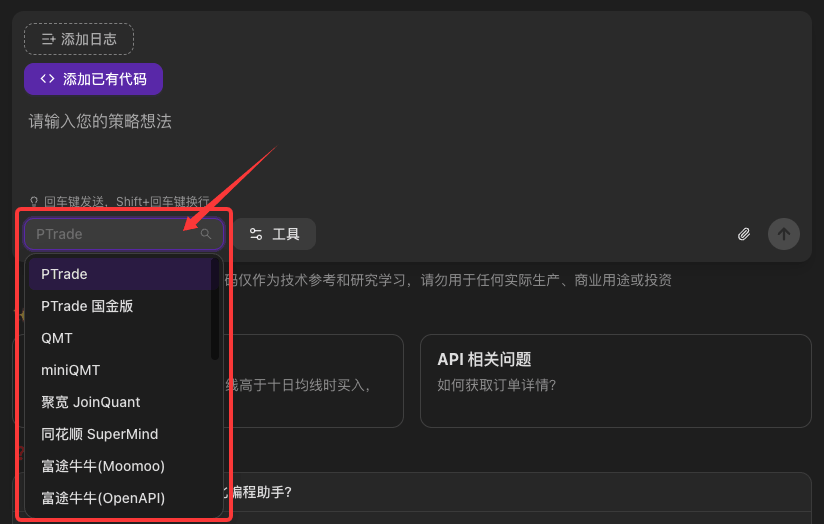Select 聚宽 JoinQuant option
The image size is (824, 524).
click(x=121, y=402)
